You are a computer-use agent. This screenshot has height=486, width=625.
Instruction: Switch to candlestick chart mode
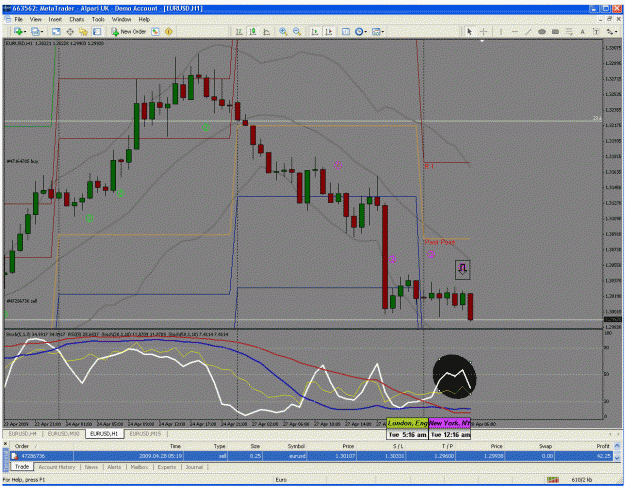253,31
